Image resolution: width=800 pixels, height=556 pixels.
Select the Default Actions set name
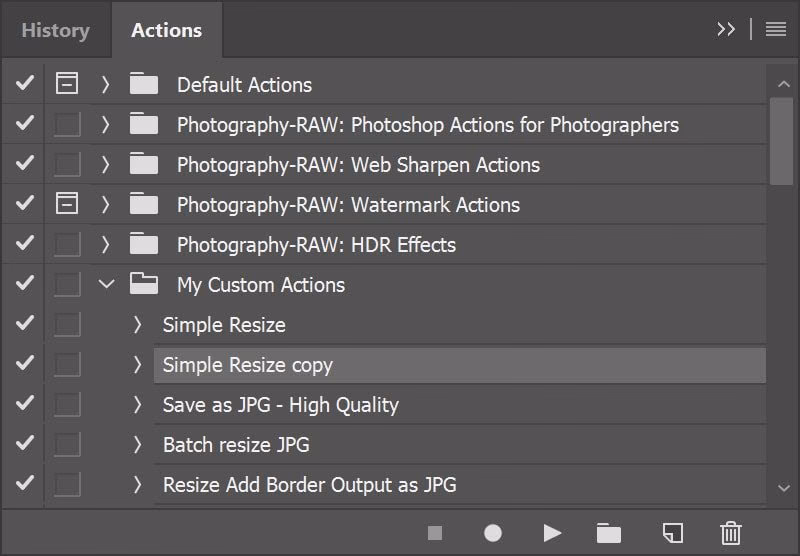point(244,85)
